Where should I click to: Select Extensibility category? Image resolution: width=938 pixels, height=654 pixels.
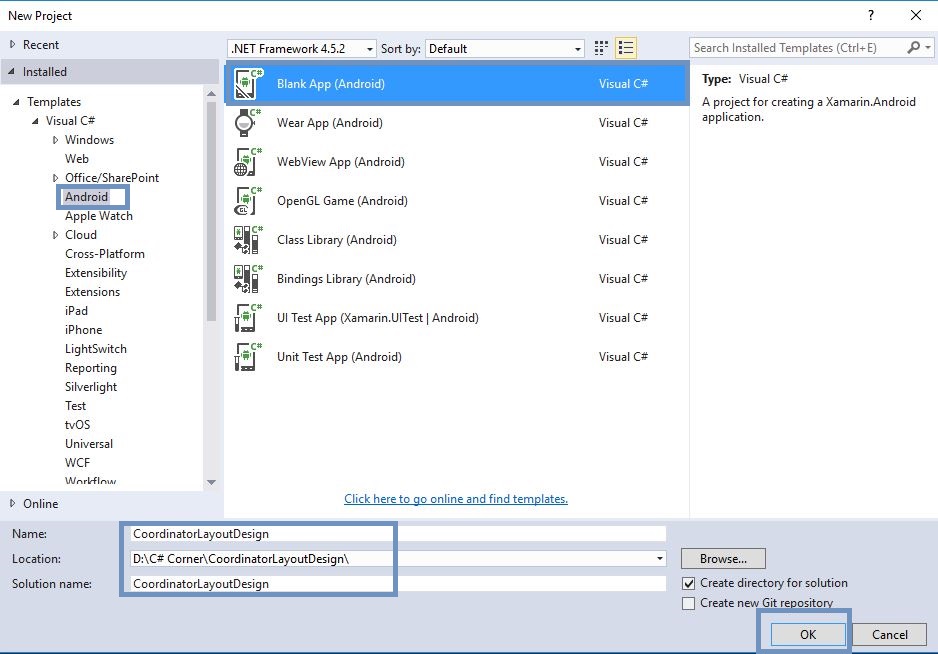96,273
